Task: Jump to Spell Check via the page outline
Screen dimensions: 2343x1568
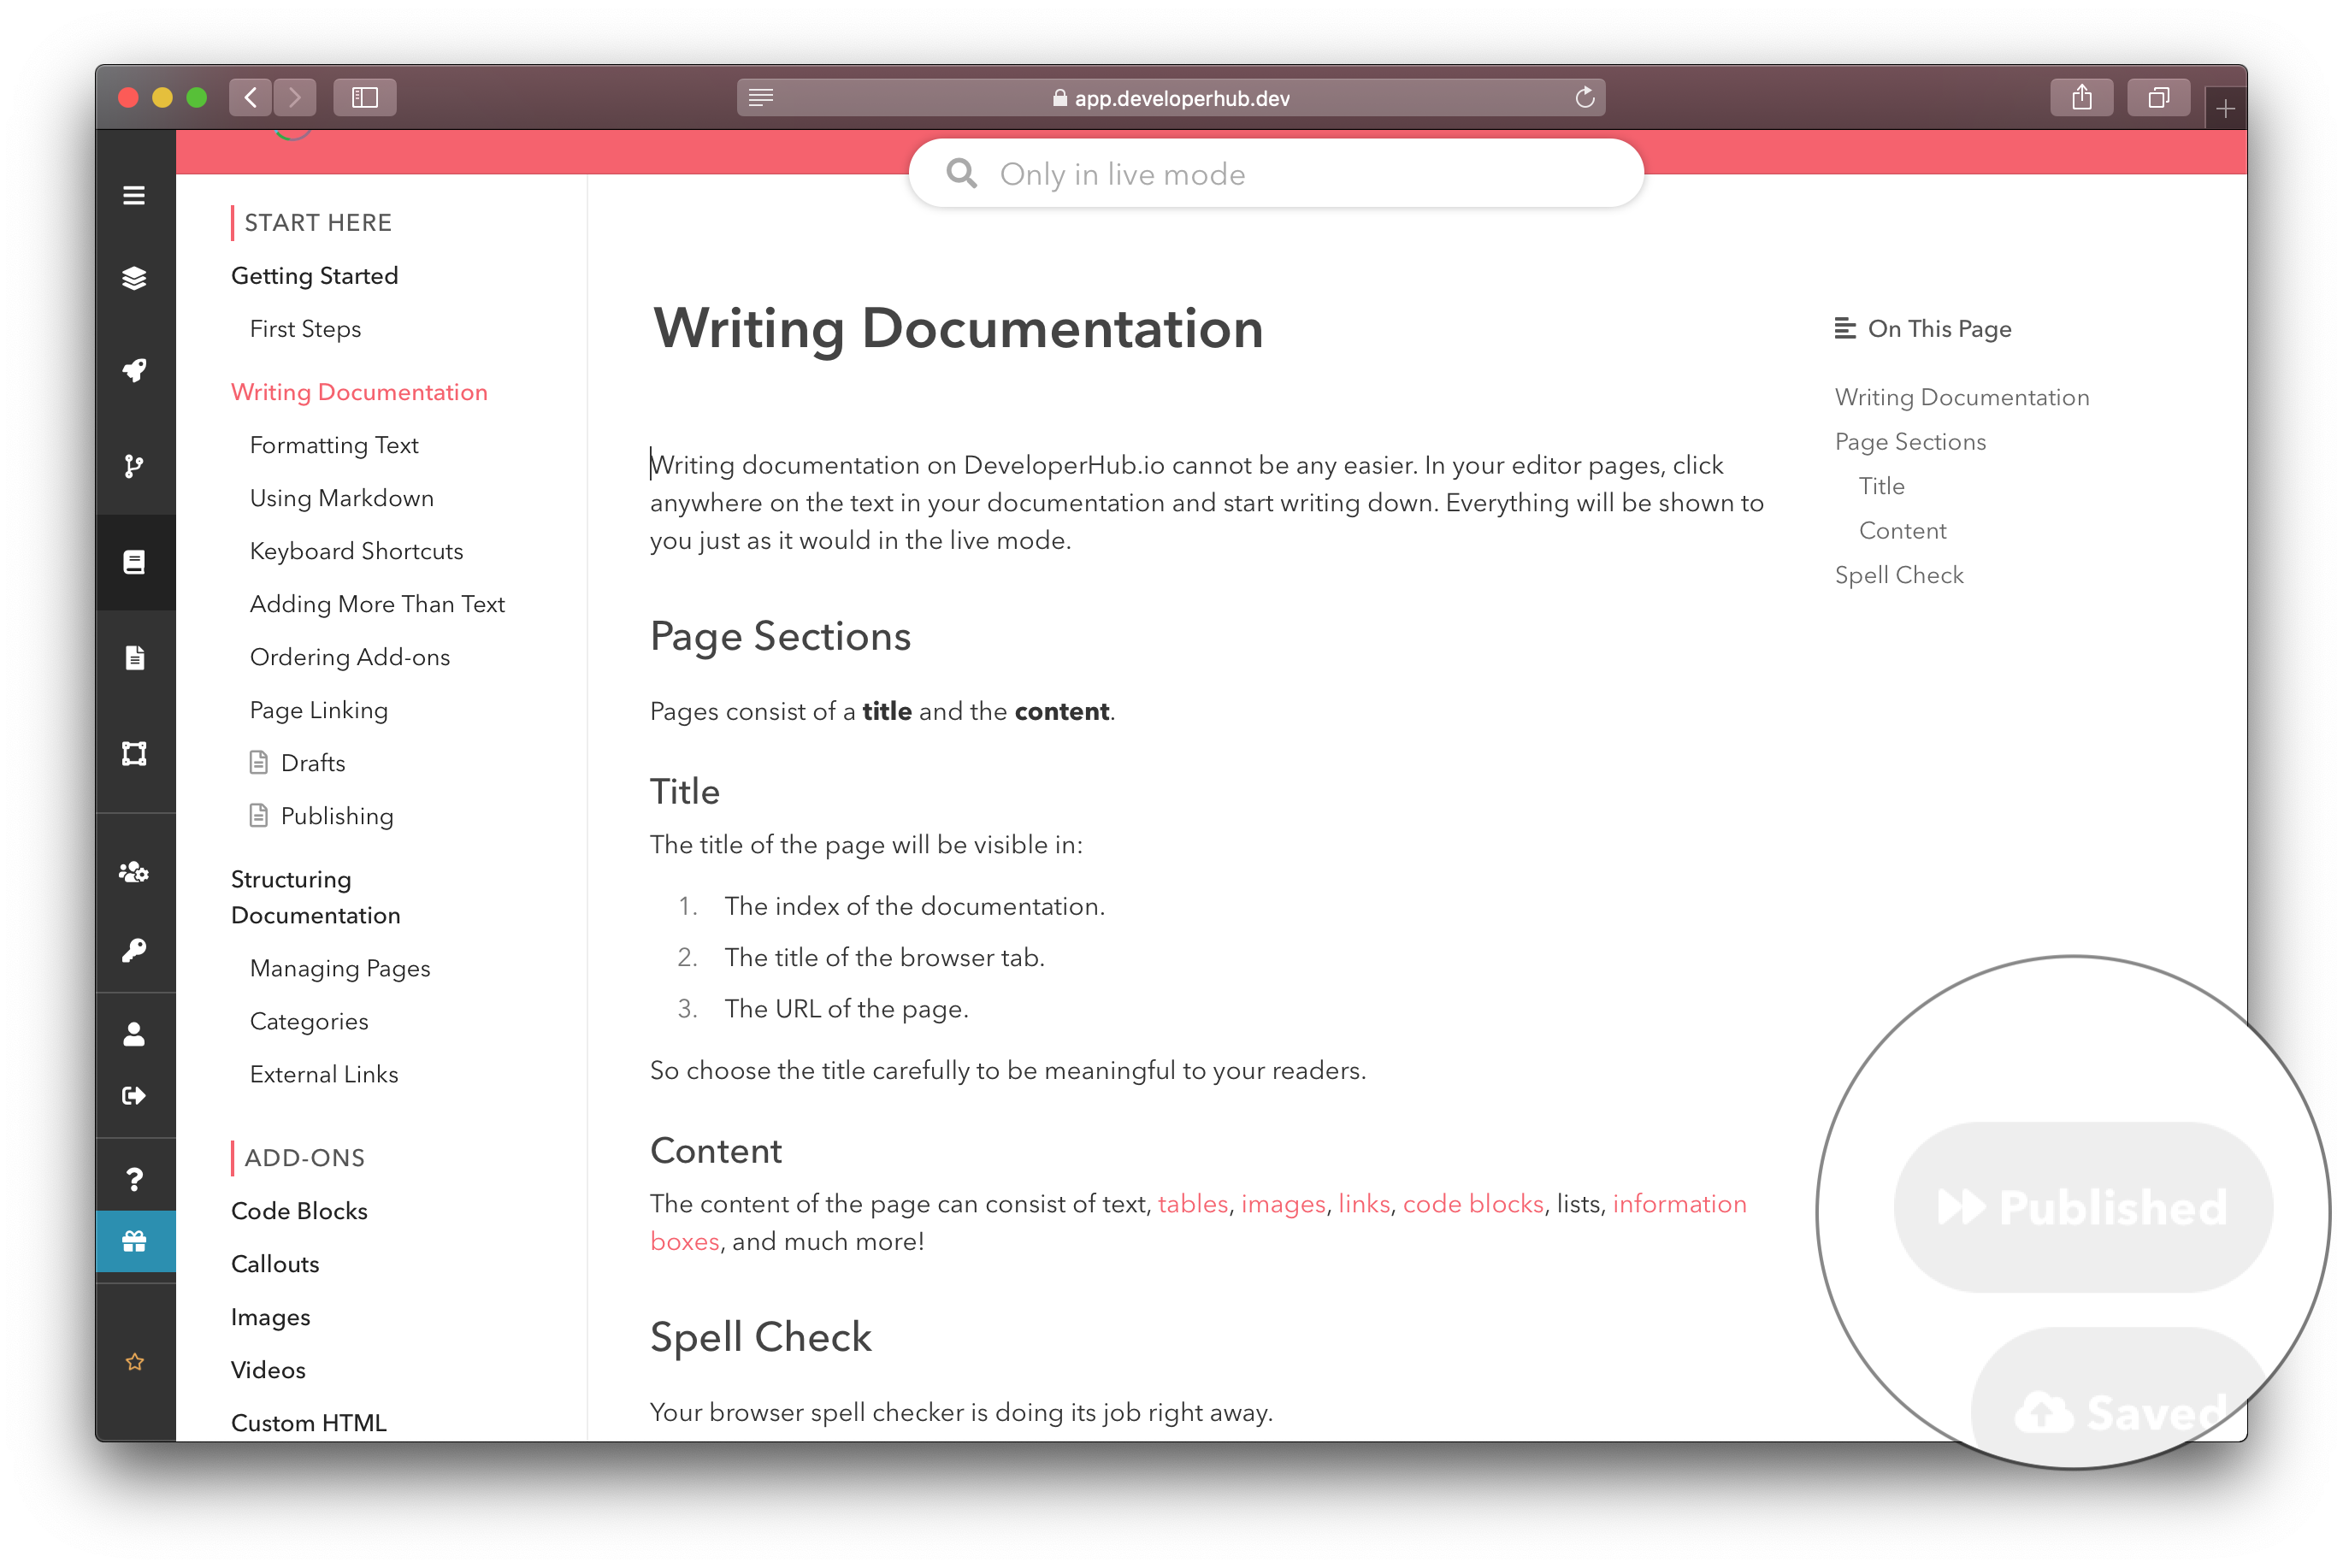Action: [x=1898, y=574]
